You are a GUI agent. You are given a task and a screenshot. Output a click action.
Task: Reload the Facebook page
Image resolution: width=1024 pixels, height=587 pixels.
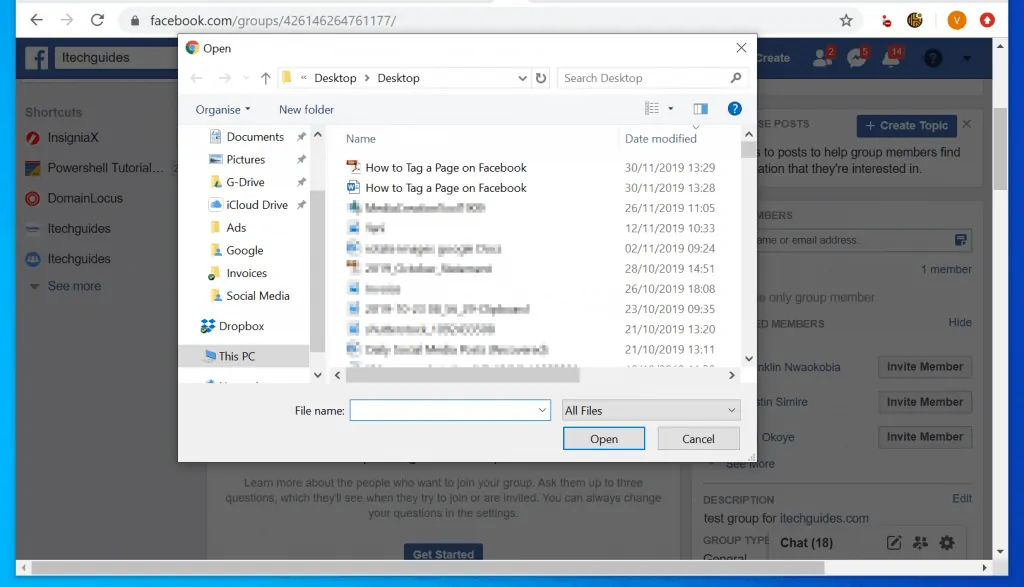97,20
